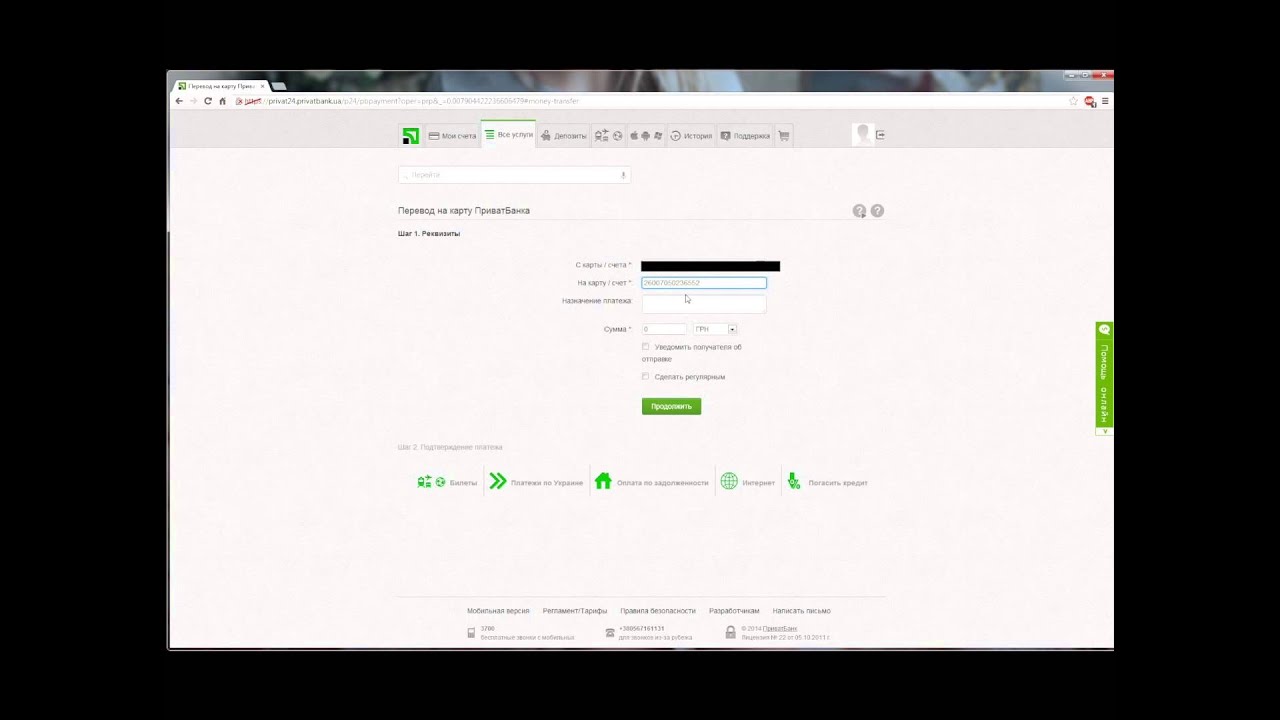Click the microphone icon in search field
1280x720 pixels.
[623, 175]
